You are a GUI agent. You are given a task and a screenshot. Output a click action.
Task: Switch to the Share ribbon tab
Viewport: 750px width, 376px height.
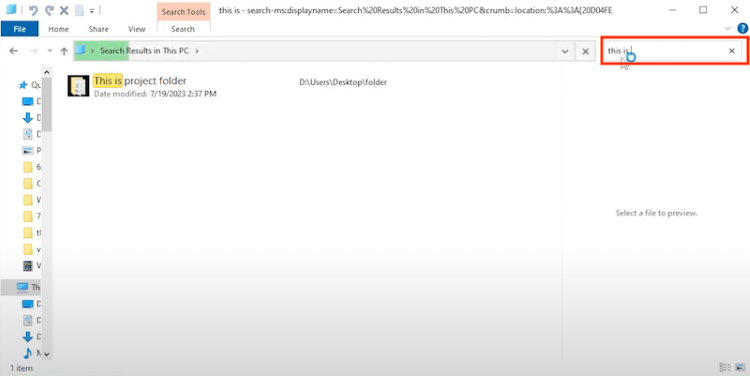(99, 29)
